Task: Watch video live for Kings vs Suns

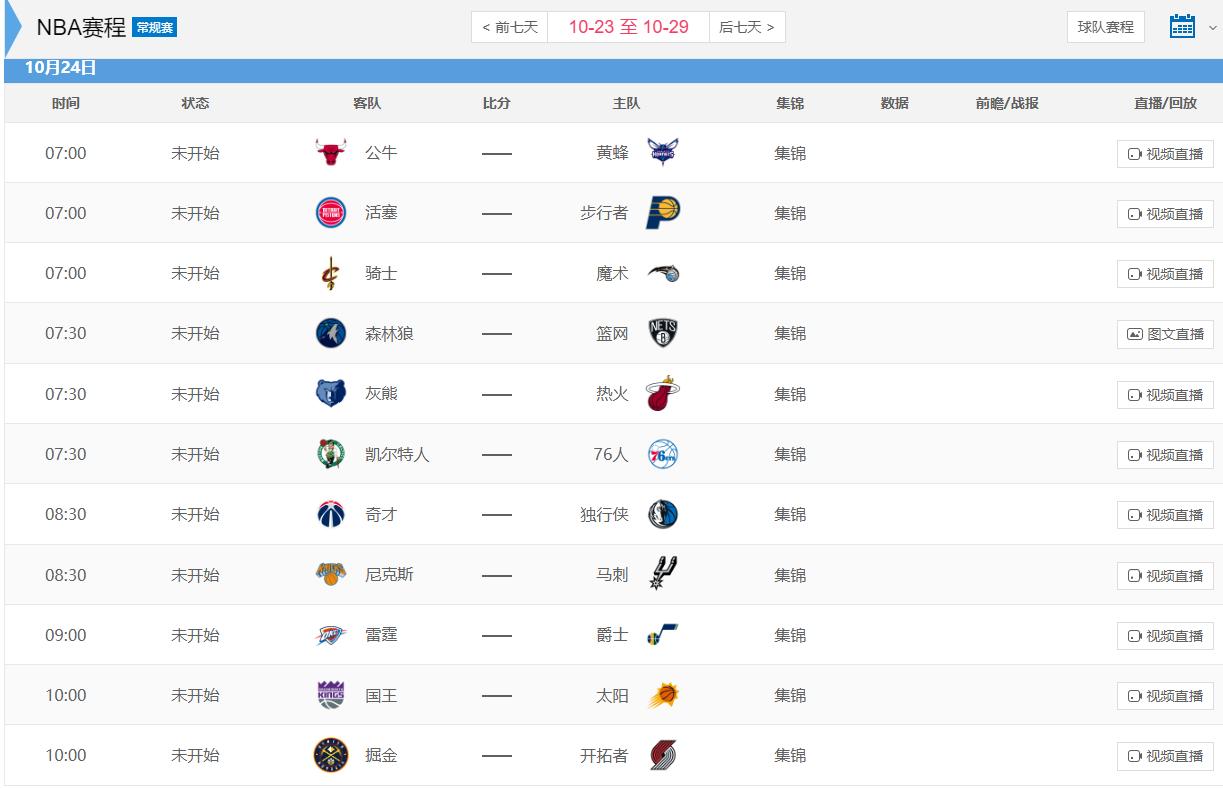Action: 1165,696
